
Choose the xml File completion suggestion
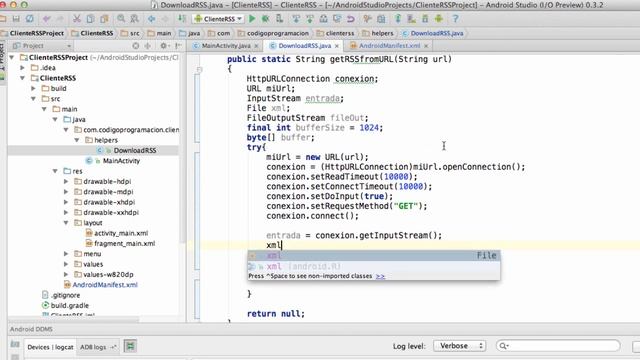(x=373, y=256)
